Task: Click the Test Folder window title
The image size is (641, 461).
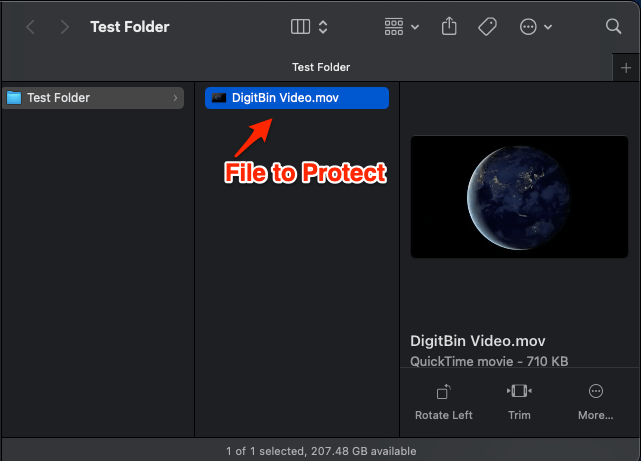Action: (x=130, y=27)
